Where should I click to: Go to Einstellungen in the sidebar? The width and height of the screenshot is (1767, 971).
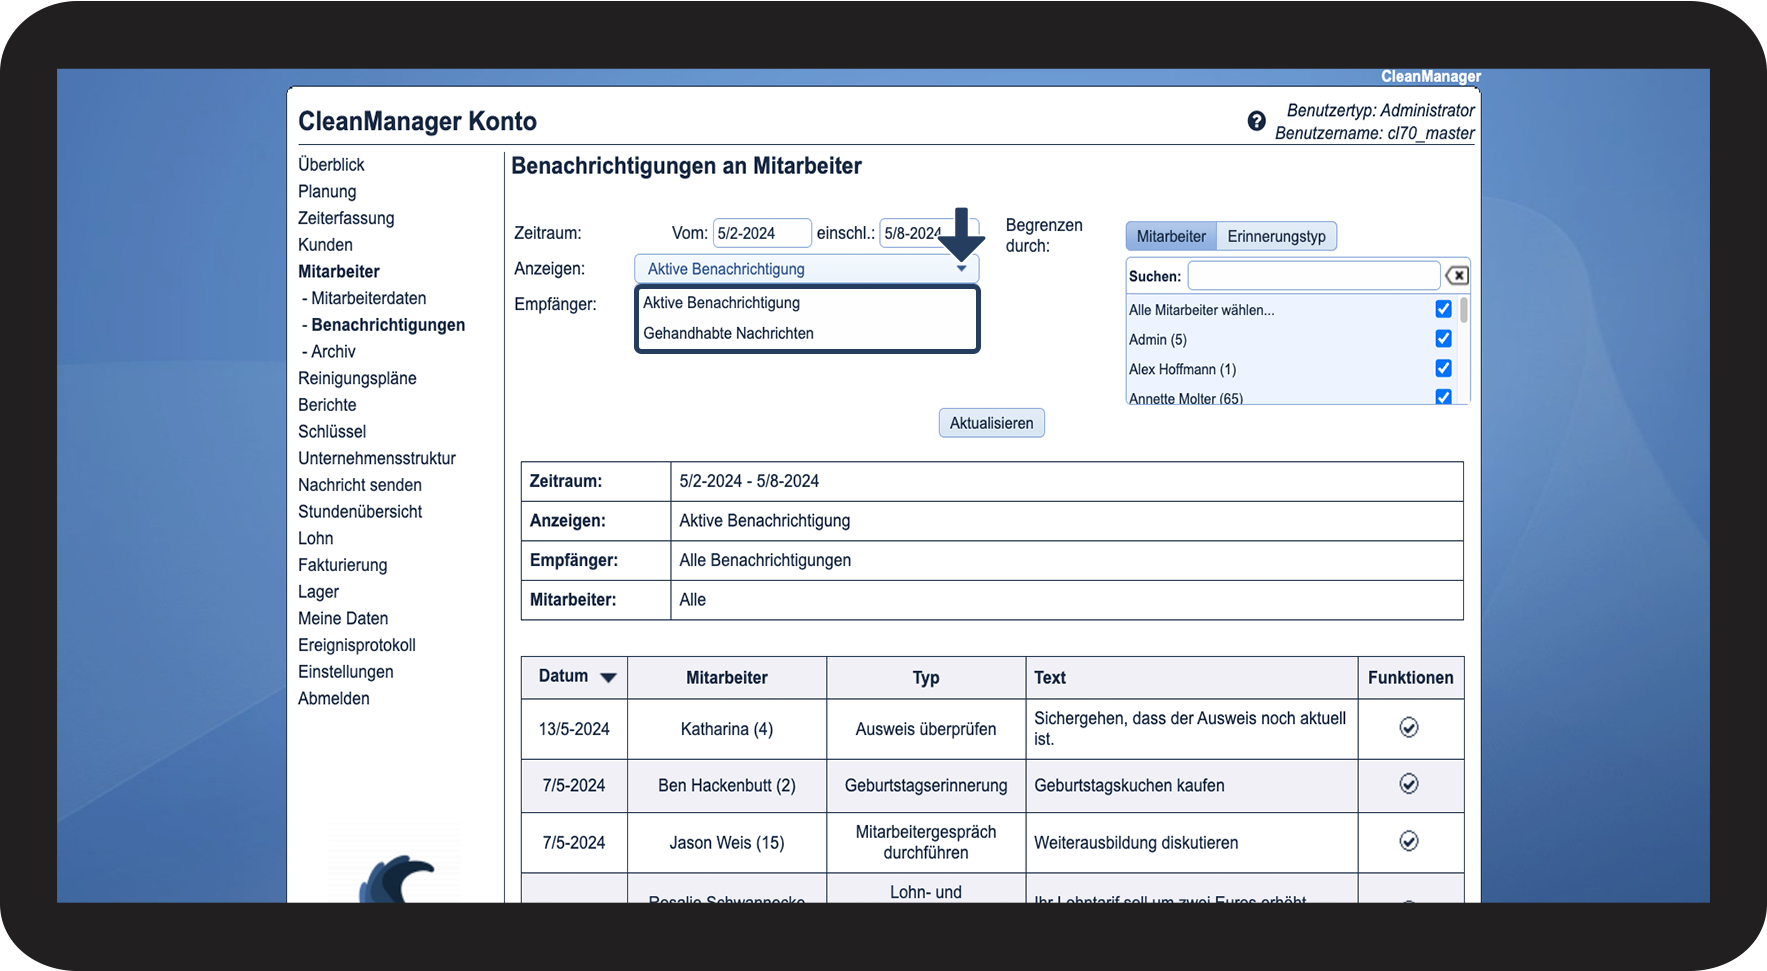pyautogui.click(x=345, y=671)
